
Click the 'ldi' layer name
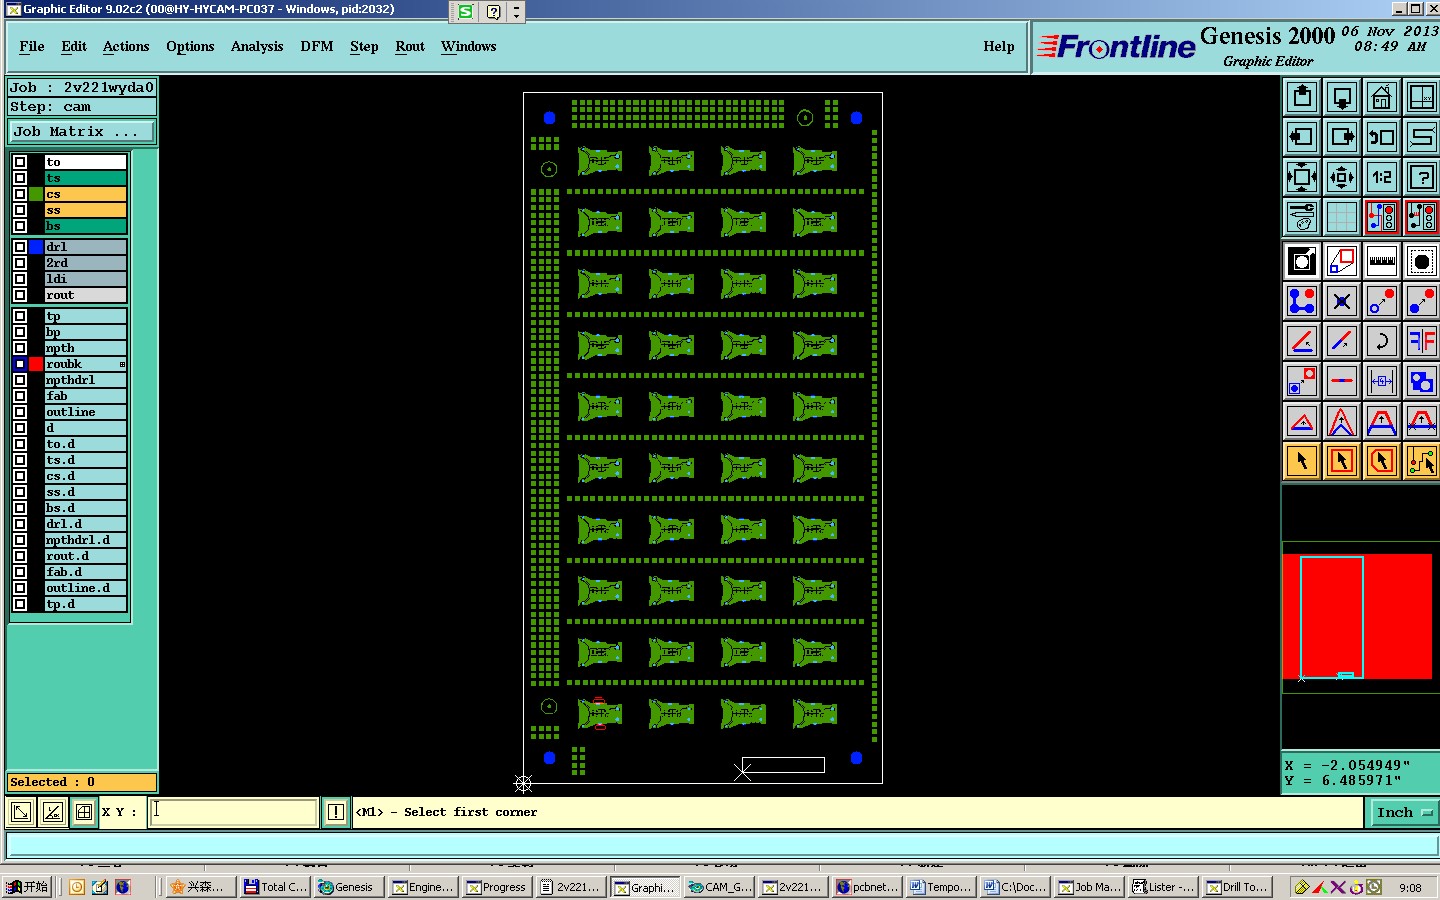[x=85, y=279]
